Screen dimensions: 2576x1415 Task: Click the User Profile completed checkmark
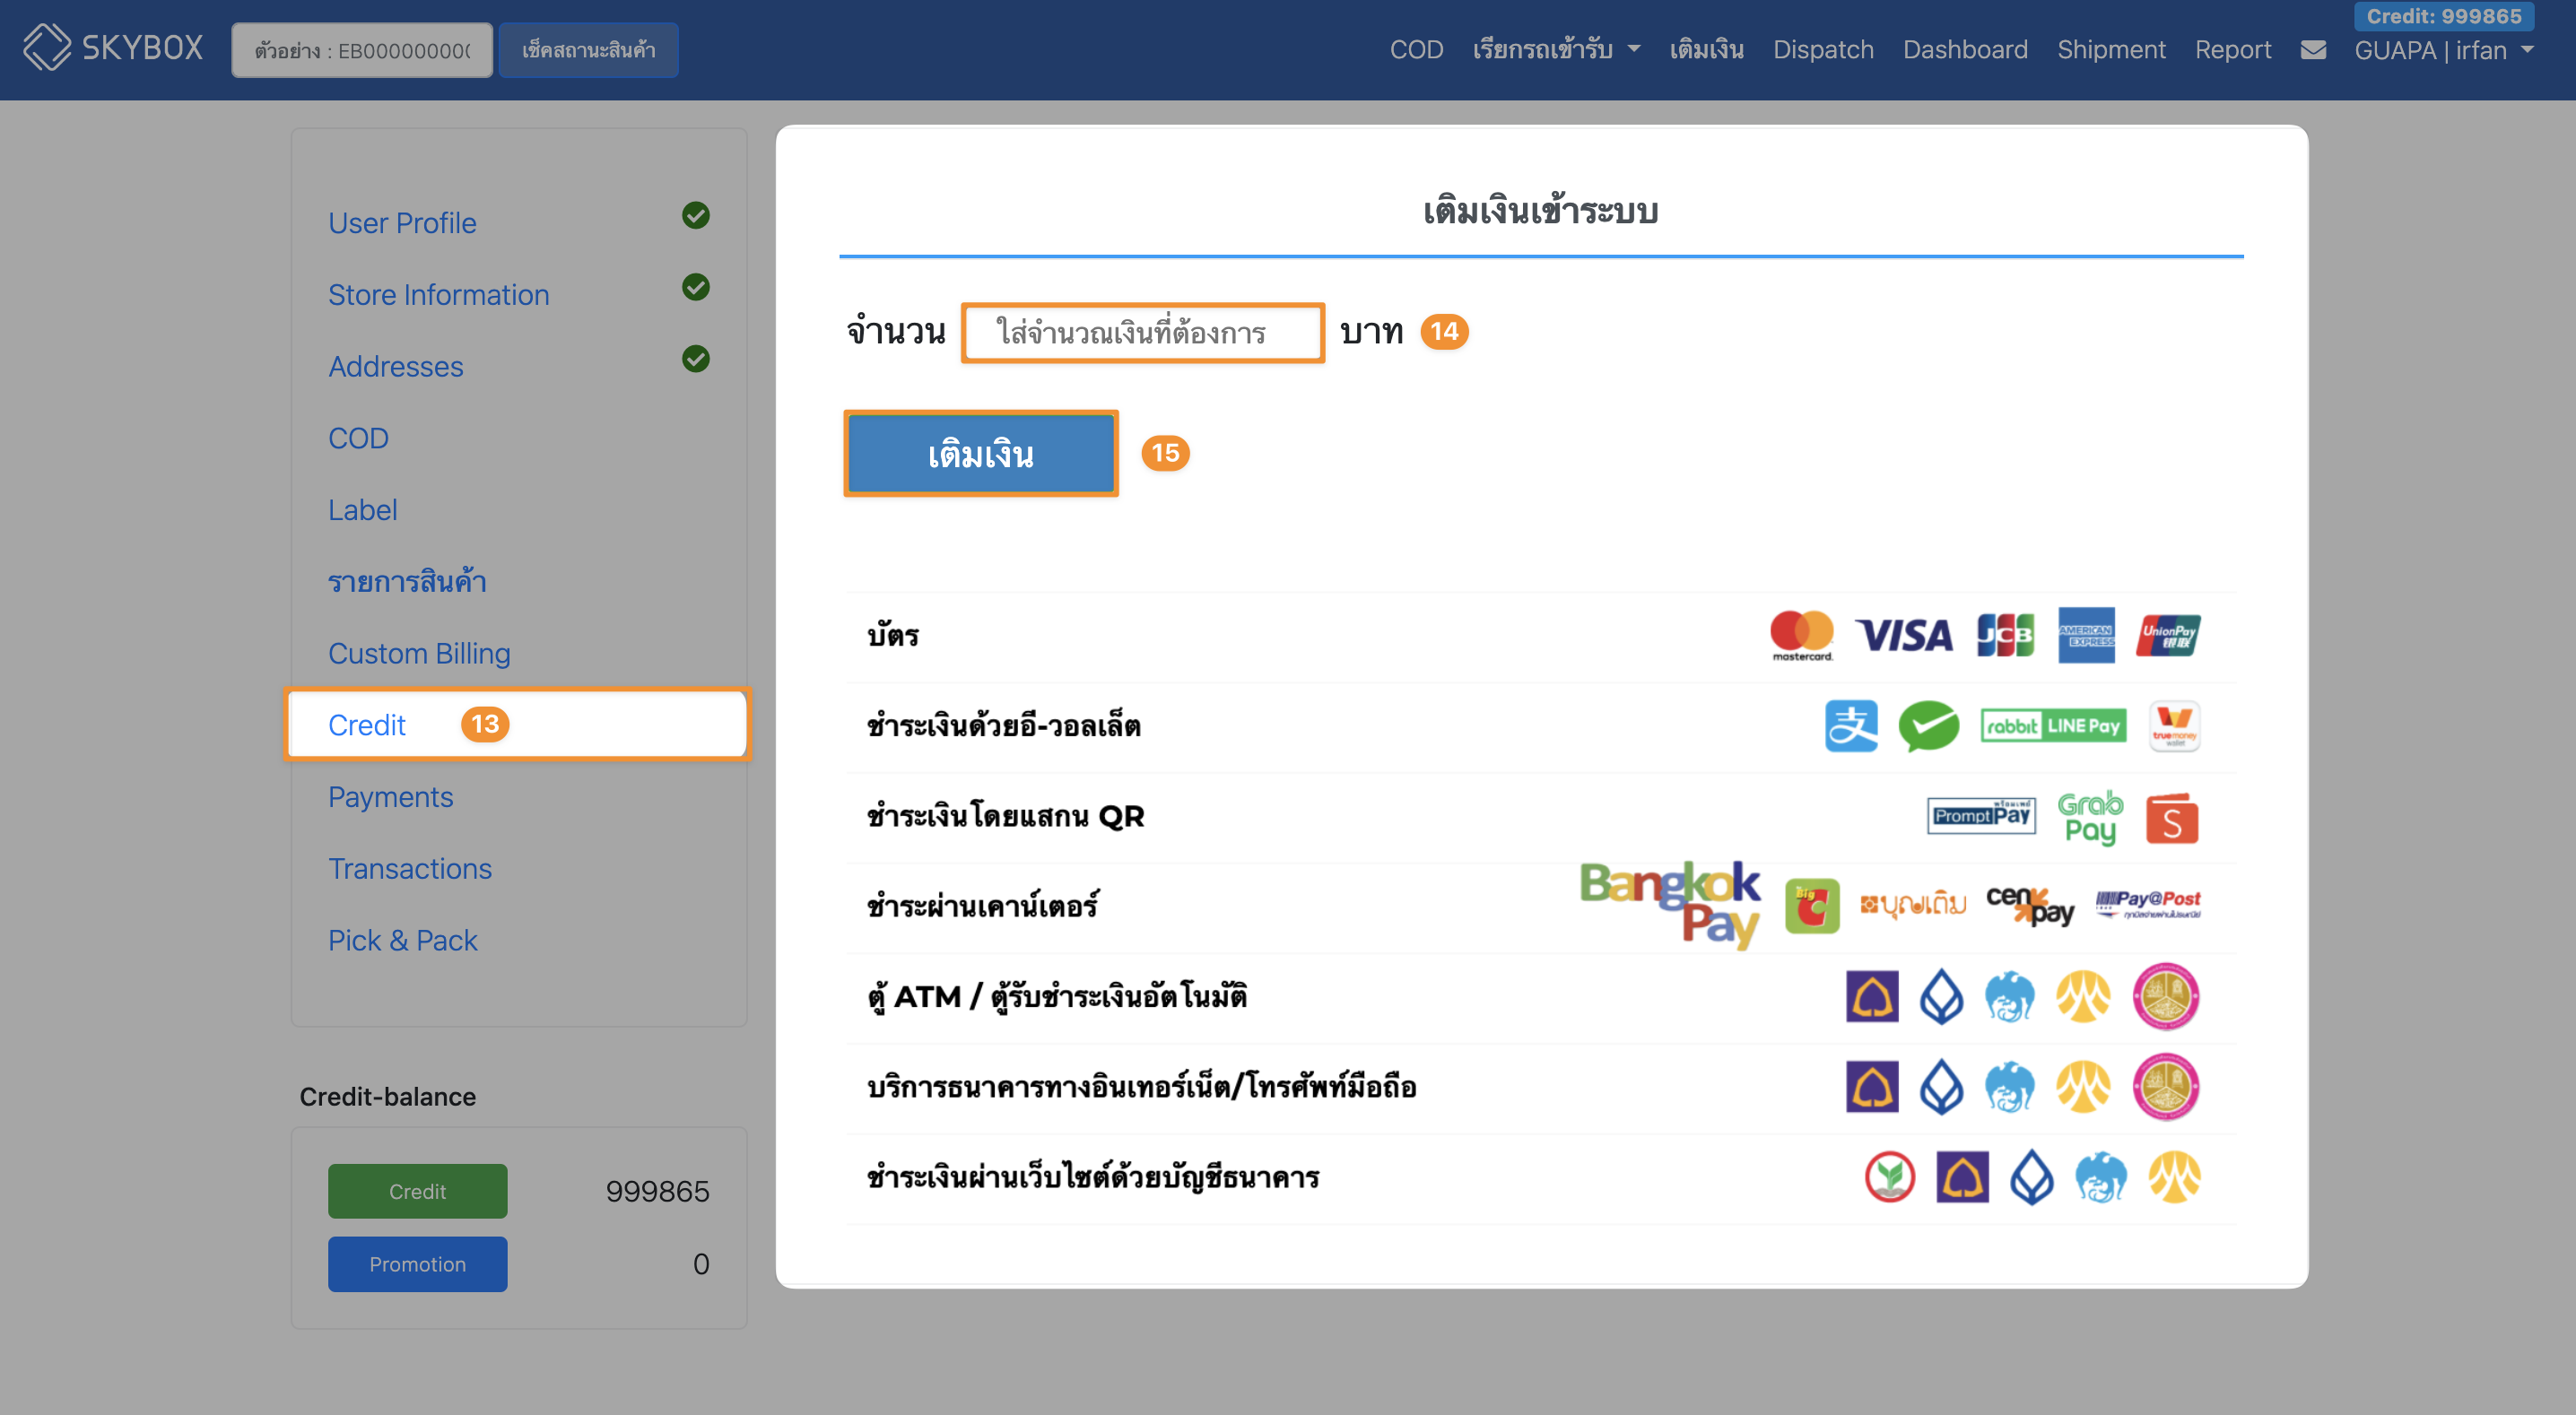point(696,215)
